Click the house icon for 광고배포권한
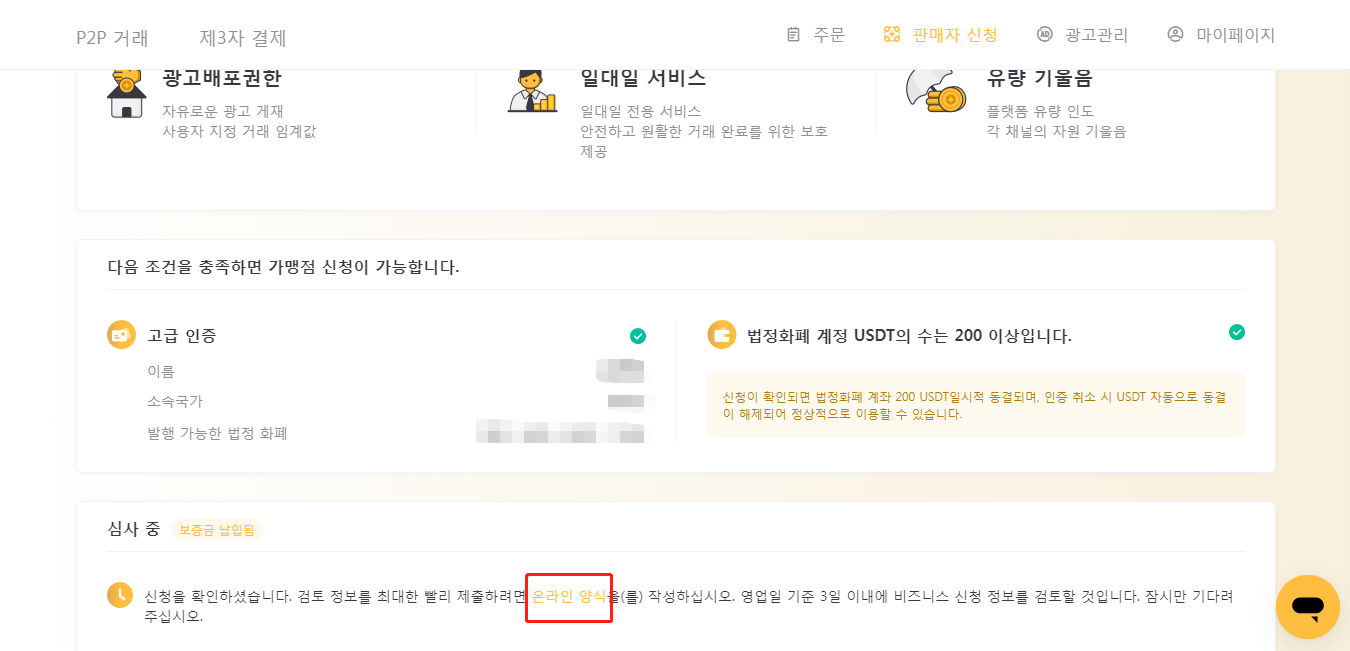The width and height of the screenshot is (1350, 651). click(127, 93)
